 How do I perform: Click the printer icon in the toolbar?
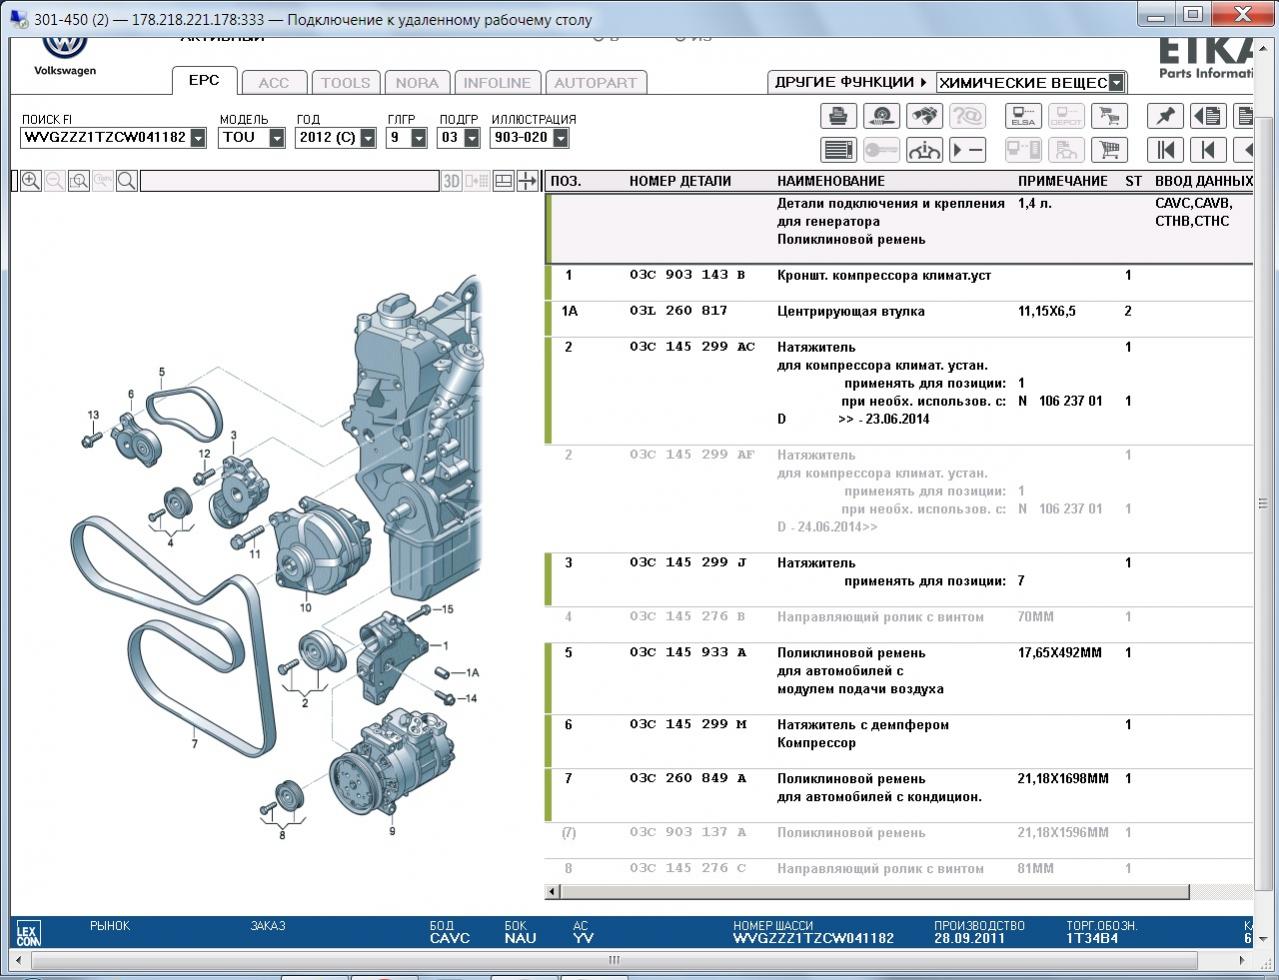(x=839, y=116)
